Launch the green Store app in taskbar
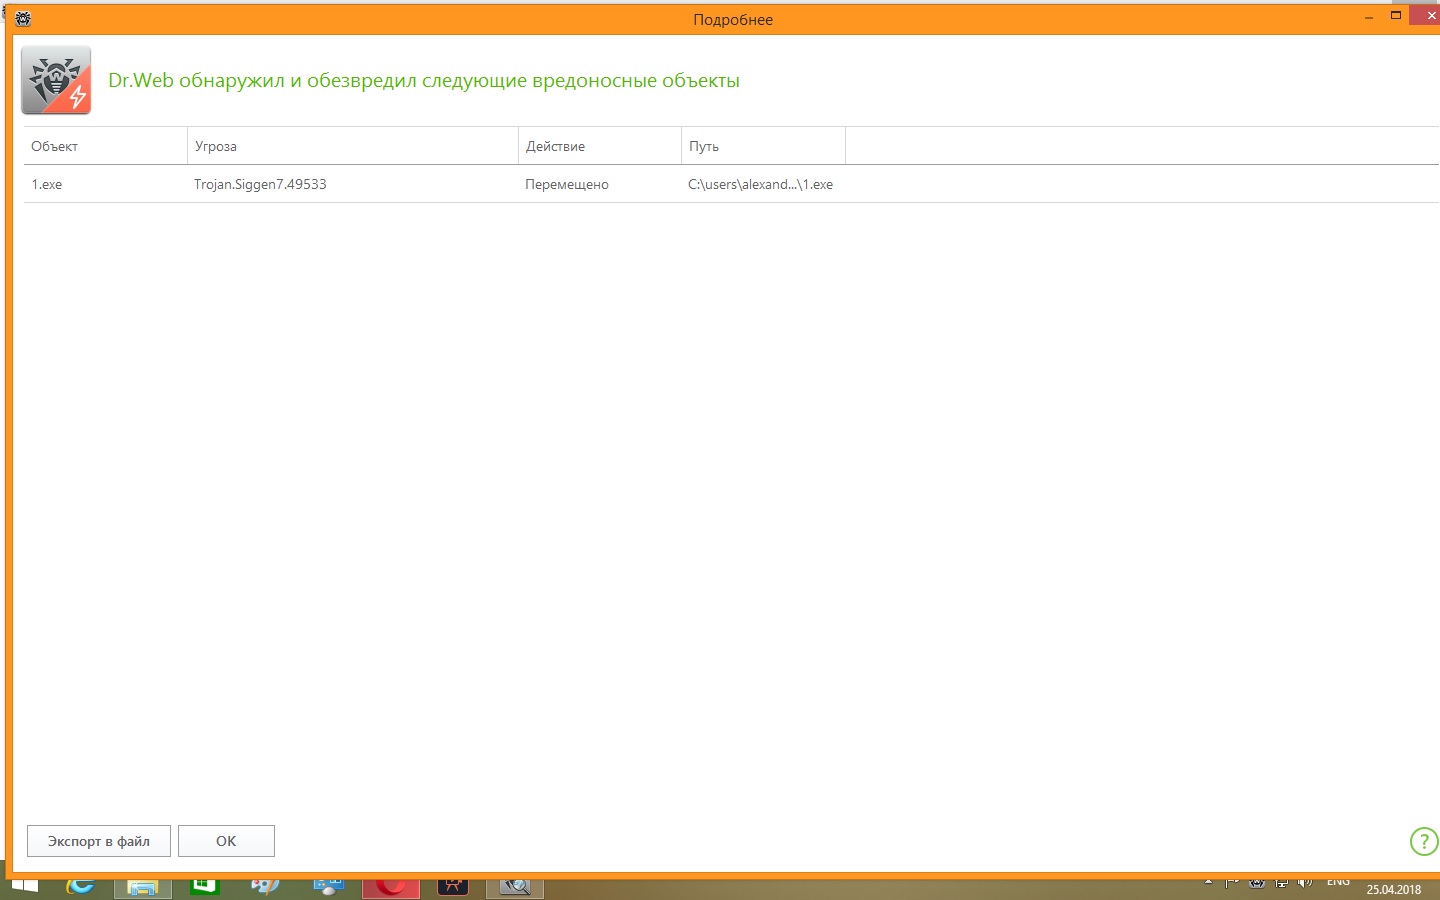This screenshot has height=900, width=1440. click(204, 886)
